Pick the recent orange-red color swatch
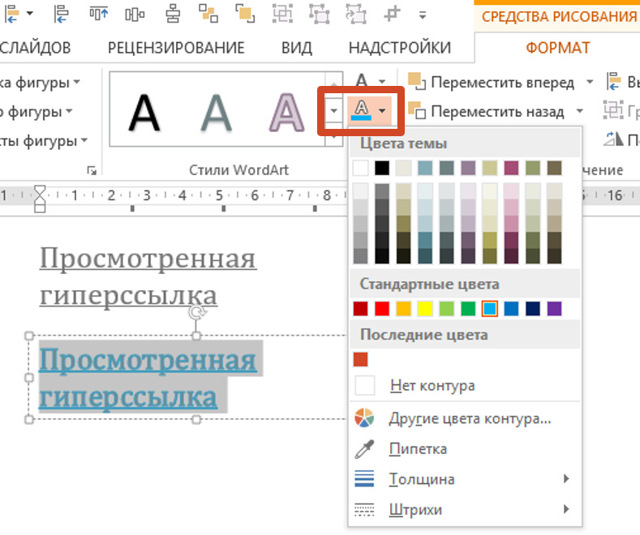The height and width of the screenshot is (535, 640). click(360, 360)
